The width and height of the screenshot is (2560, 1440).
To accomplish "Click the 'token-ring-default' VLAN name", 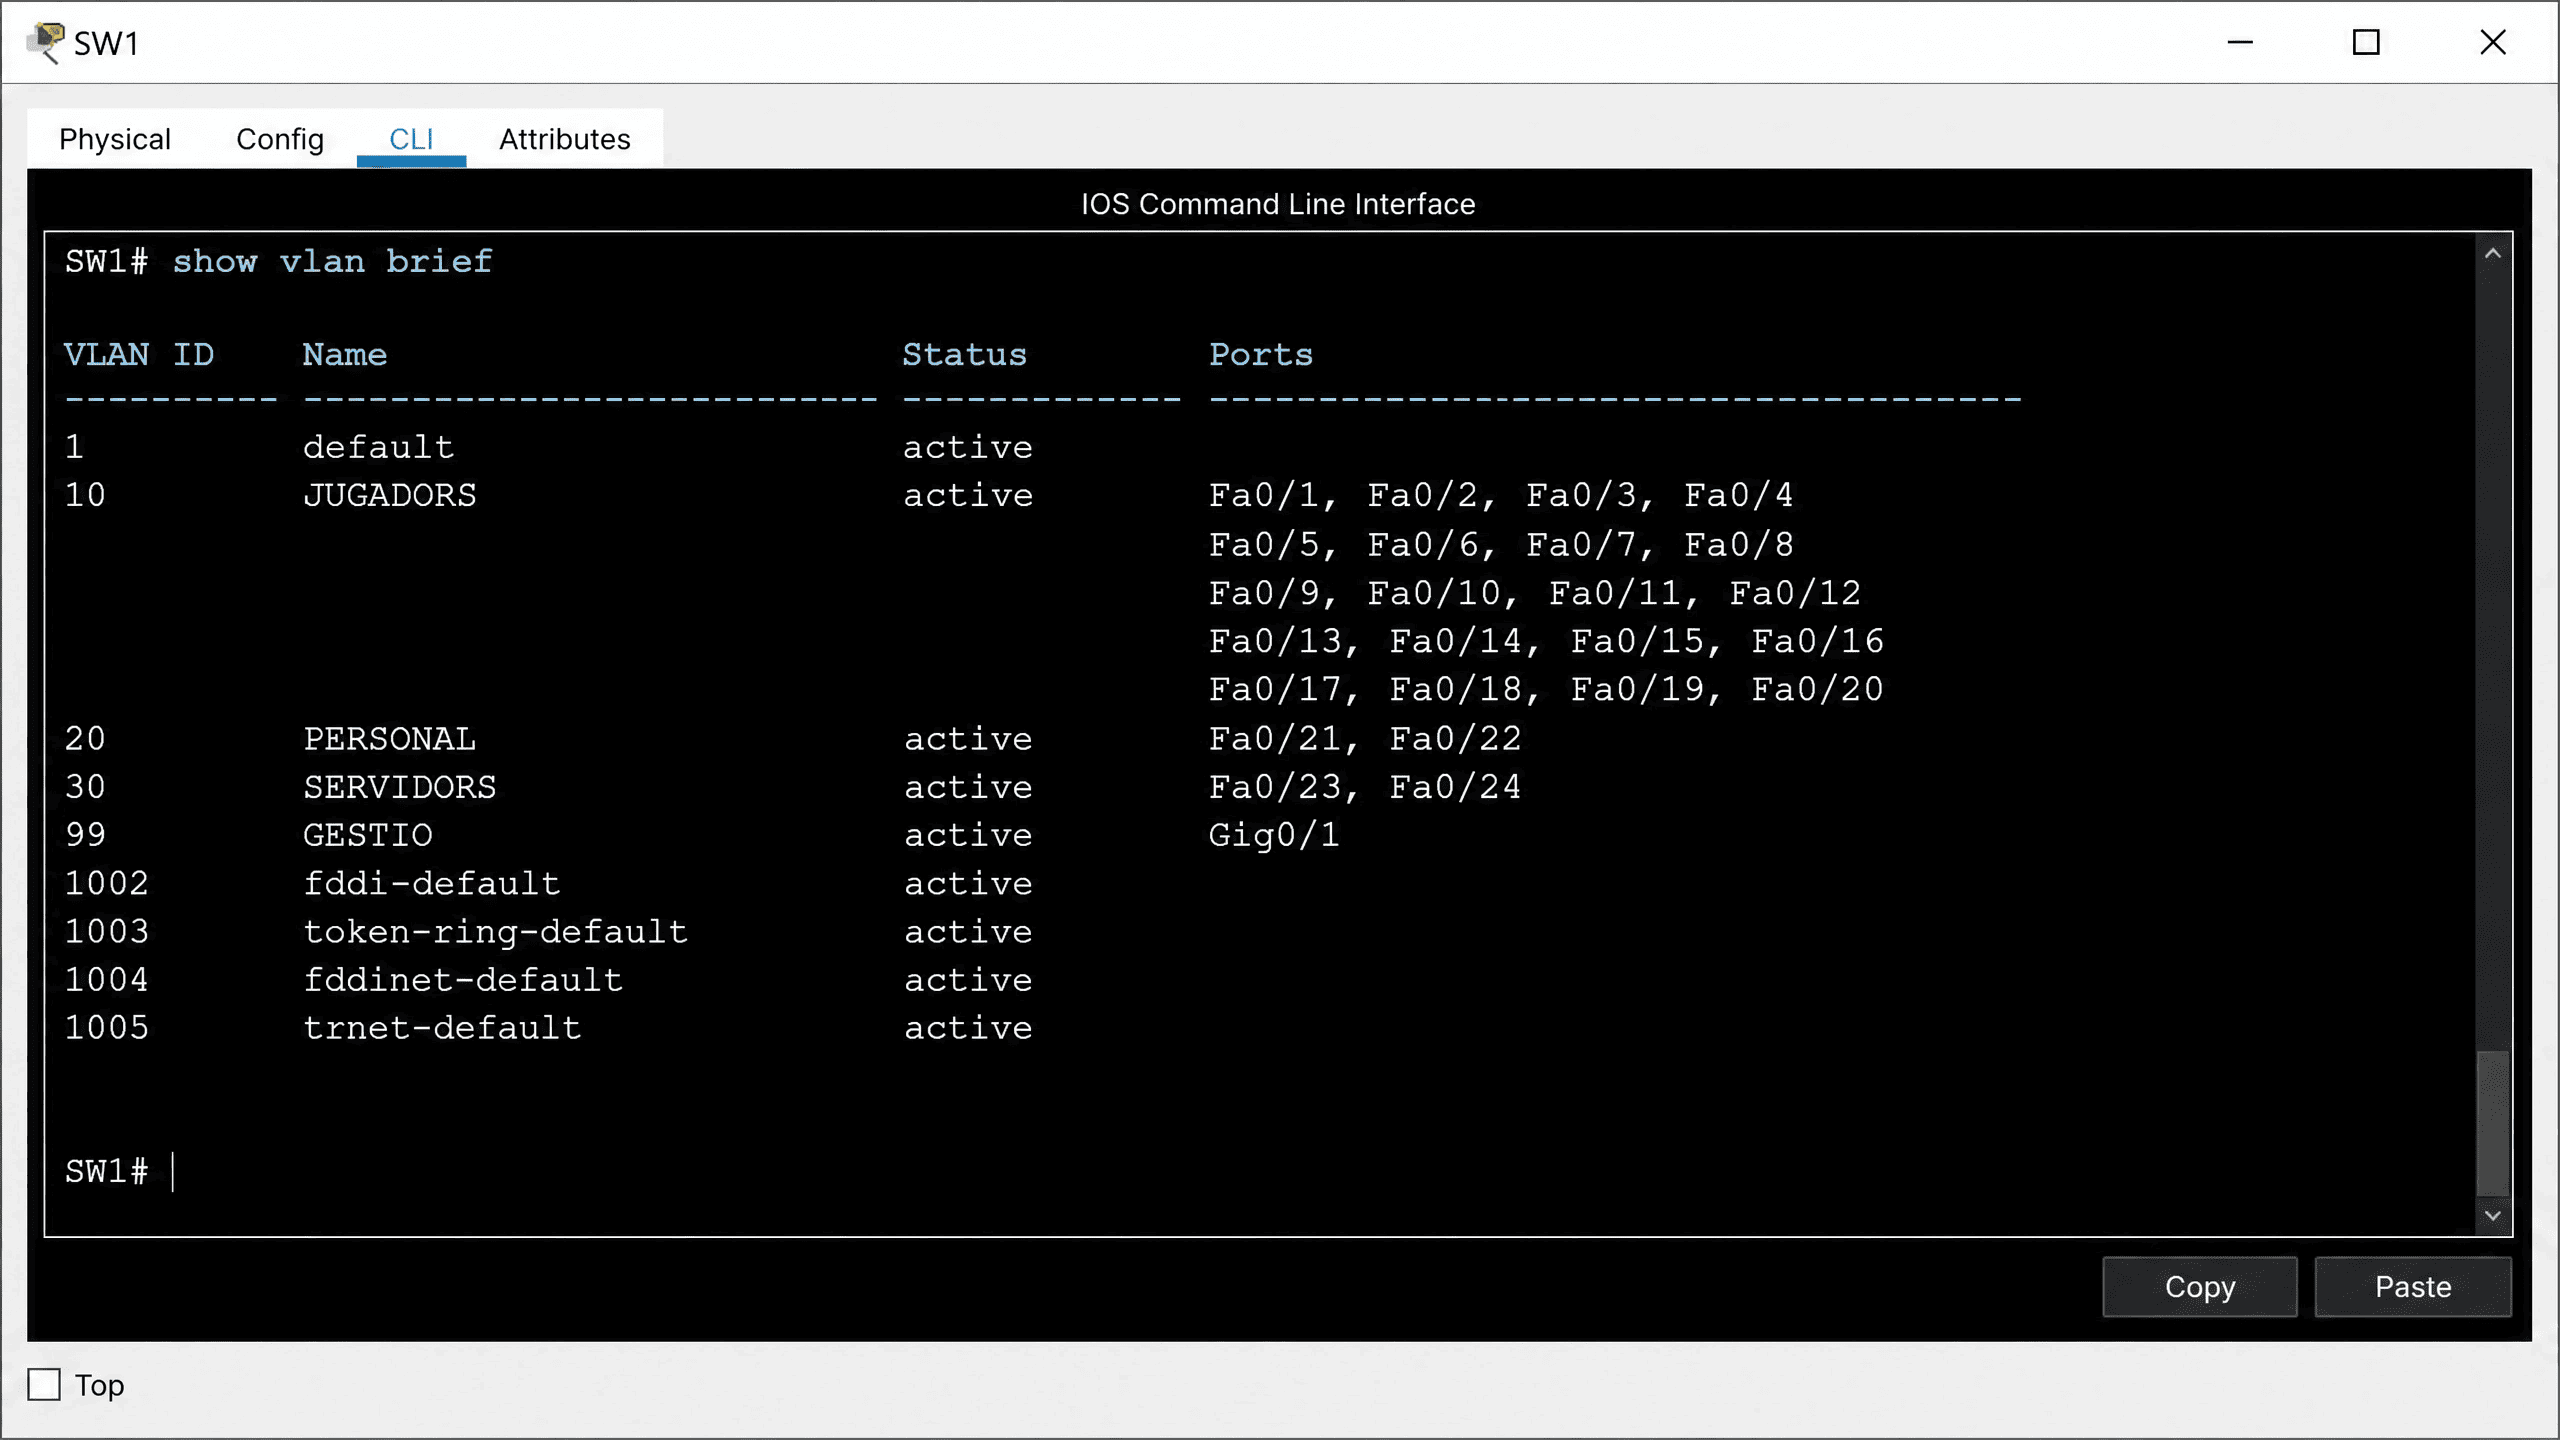I will 496,931.
